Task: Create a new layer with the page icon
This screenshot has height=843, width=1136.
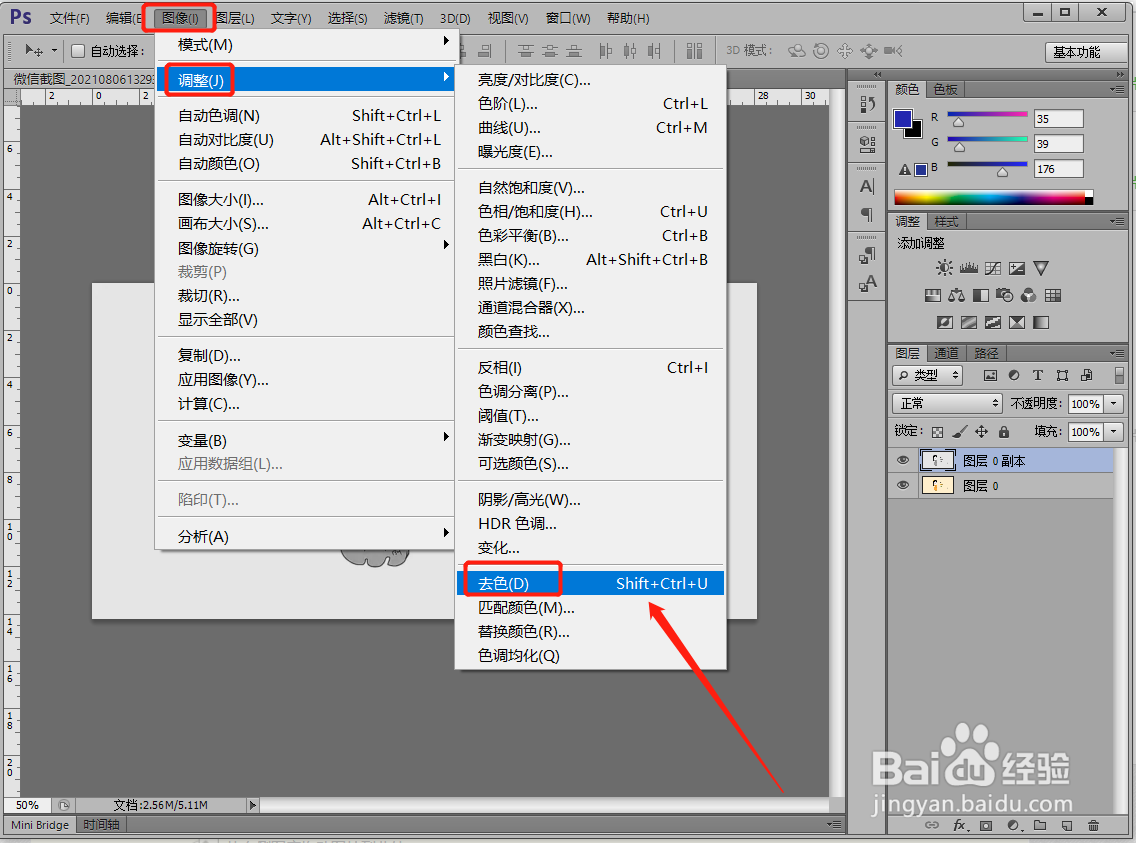Action: click(x=1066, y=826)
